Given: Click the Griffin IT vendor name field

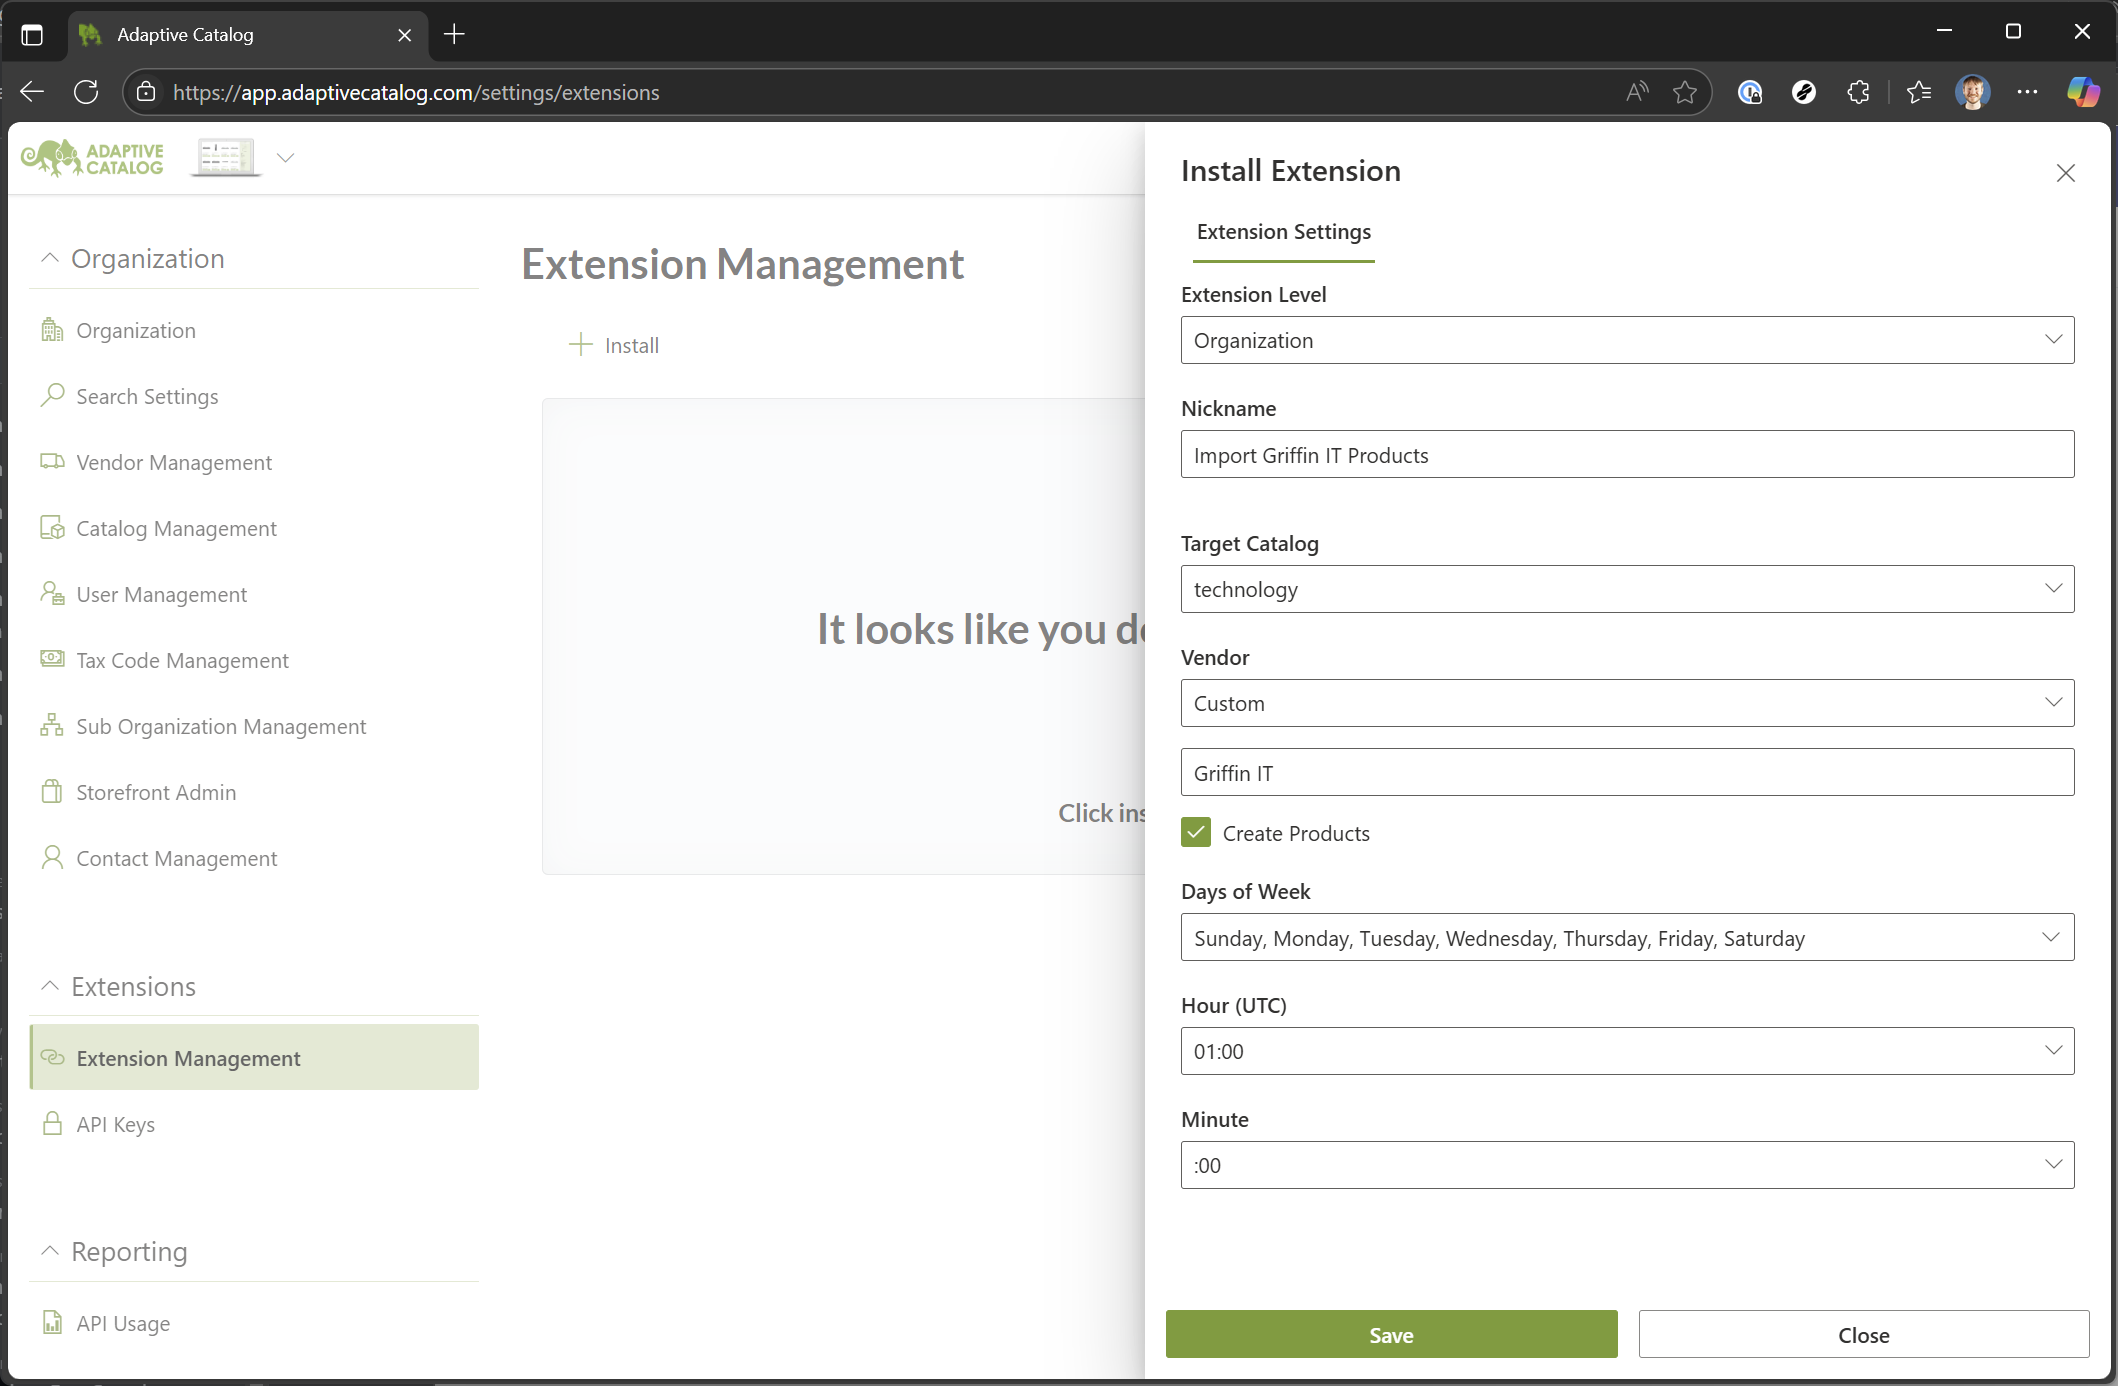Looking at the screenshot, I should coord(1627,772).
